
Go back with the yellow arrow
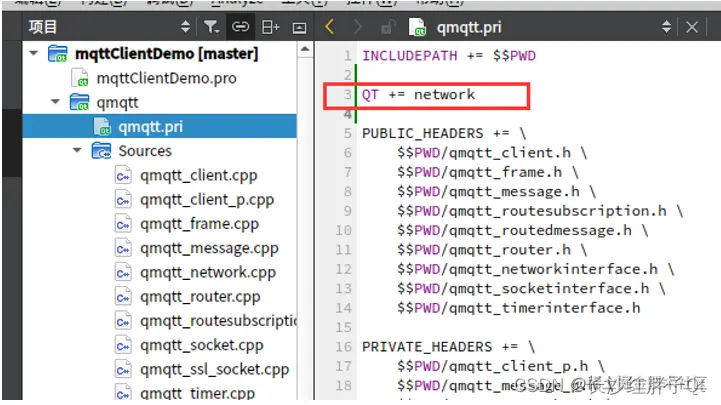tap(329, 27)
